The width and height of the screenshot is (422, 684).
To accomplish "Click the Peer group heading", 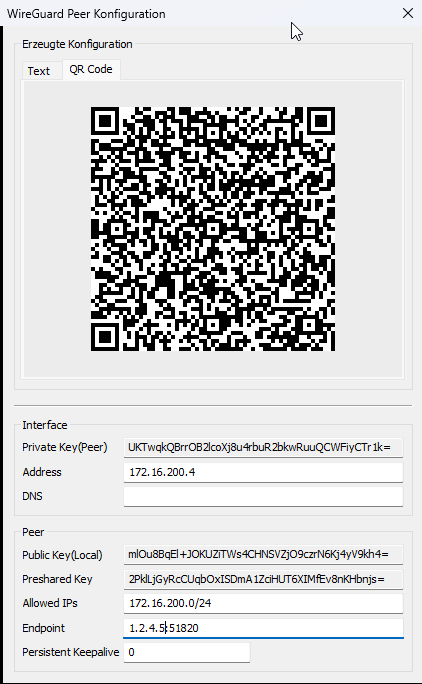I will point(33,532).
